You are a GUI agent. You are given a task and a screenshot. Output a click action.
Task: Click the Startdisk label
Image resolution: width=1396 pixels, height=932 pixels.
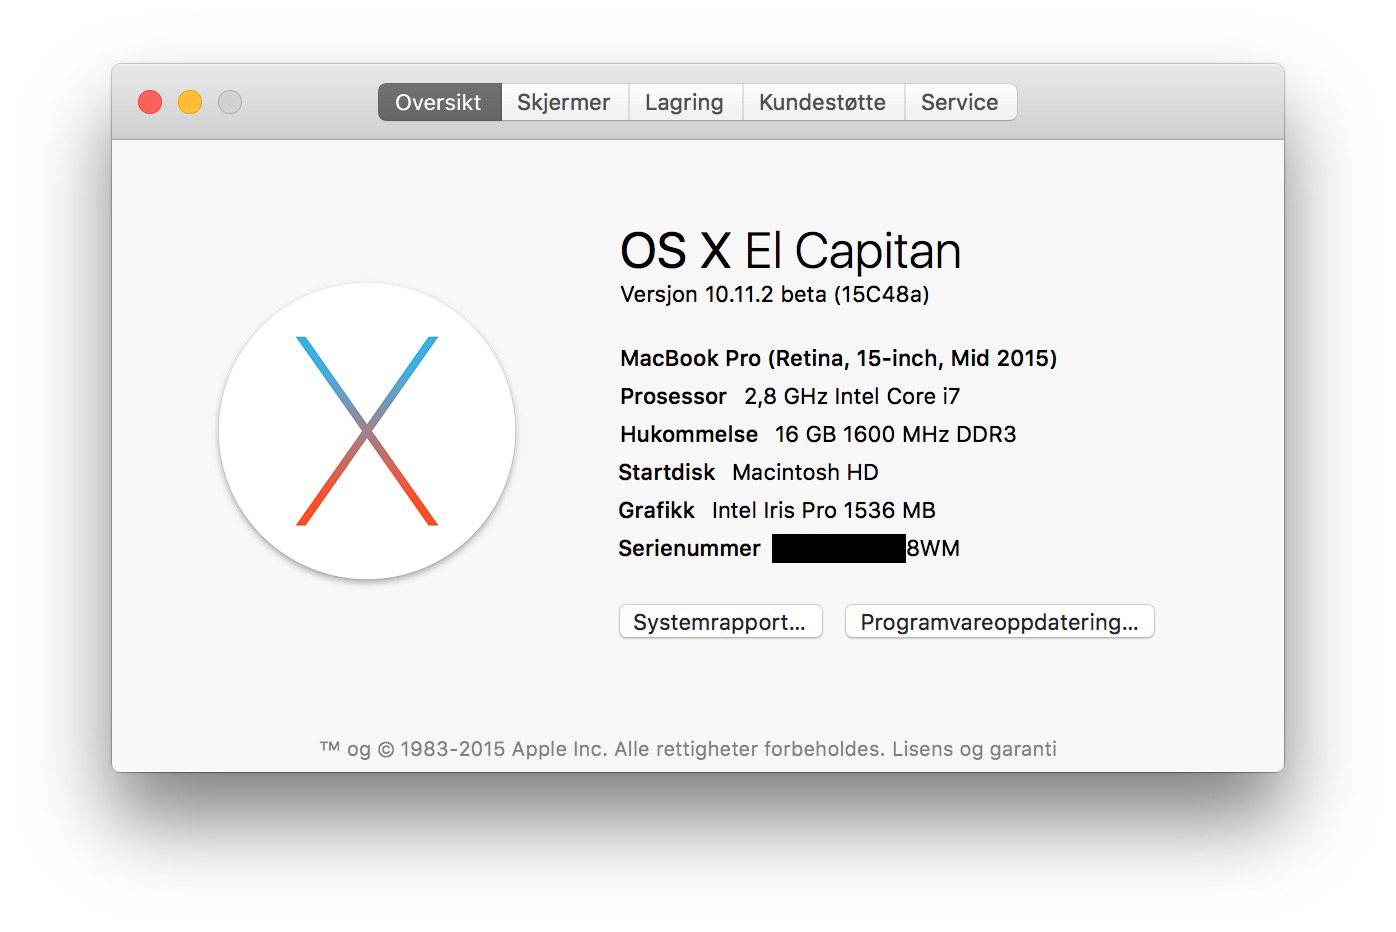(x=666, y=473)
